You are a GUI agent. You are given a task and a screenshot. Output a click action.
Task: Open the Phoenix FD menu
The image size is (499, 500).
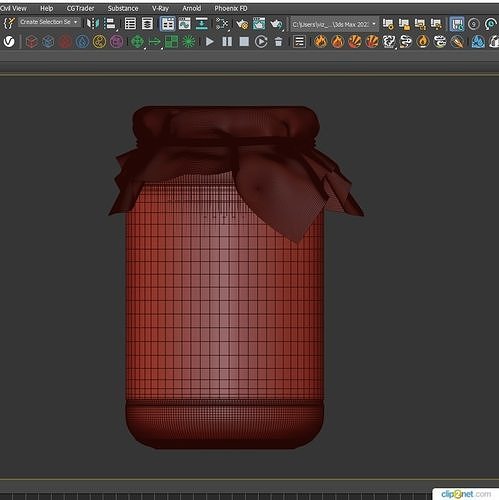231,8
